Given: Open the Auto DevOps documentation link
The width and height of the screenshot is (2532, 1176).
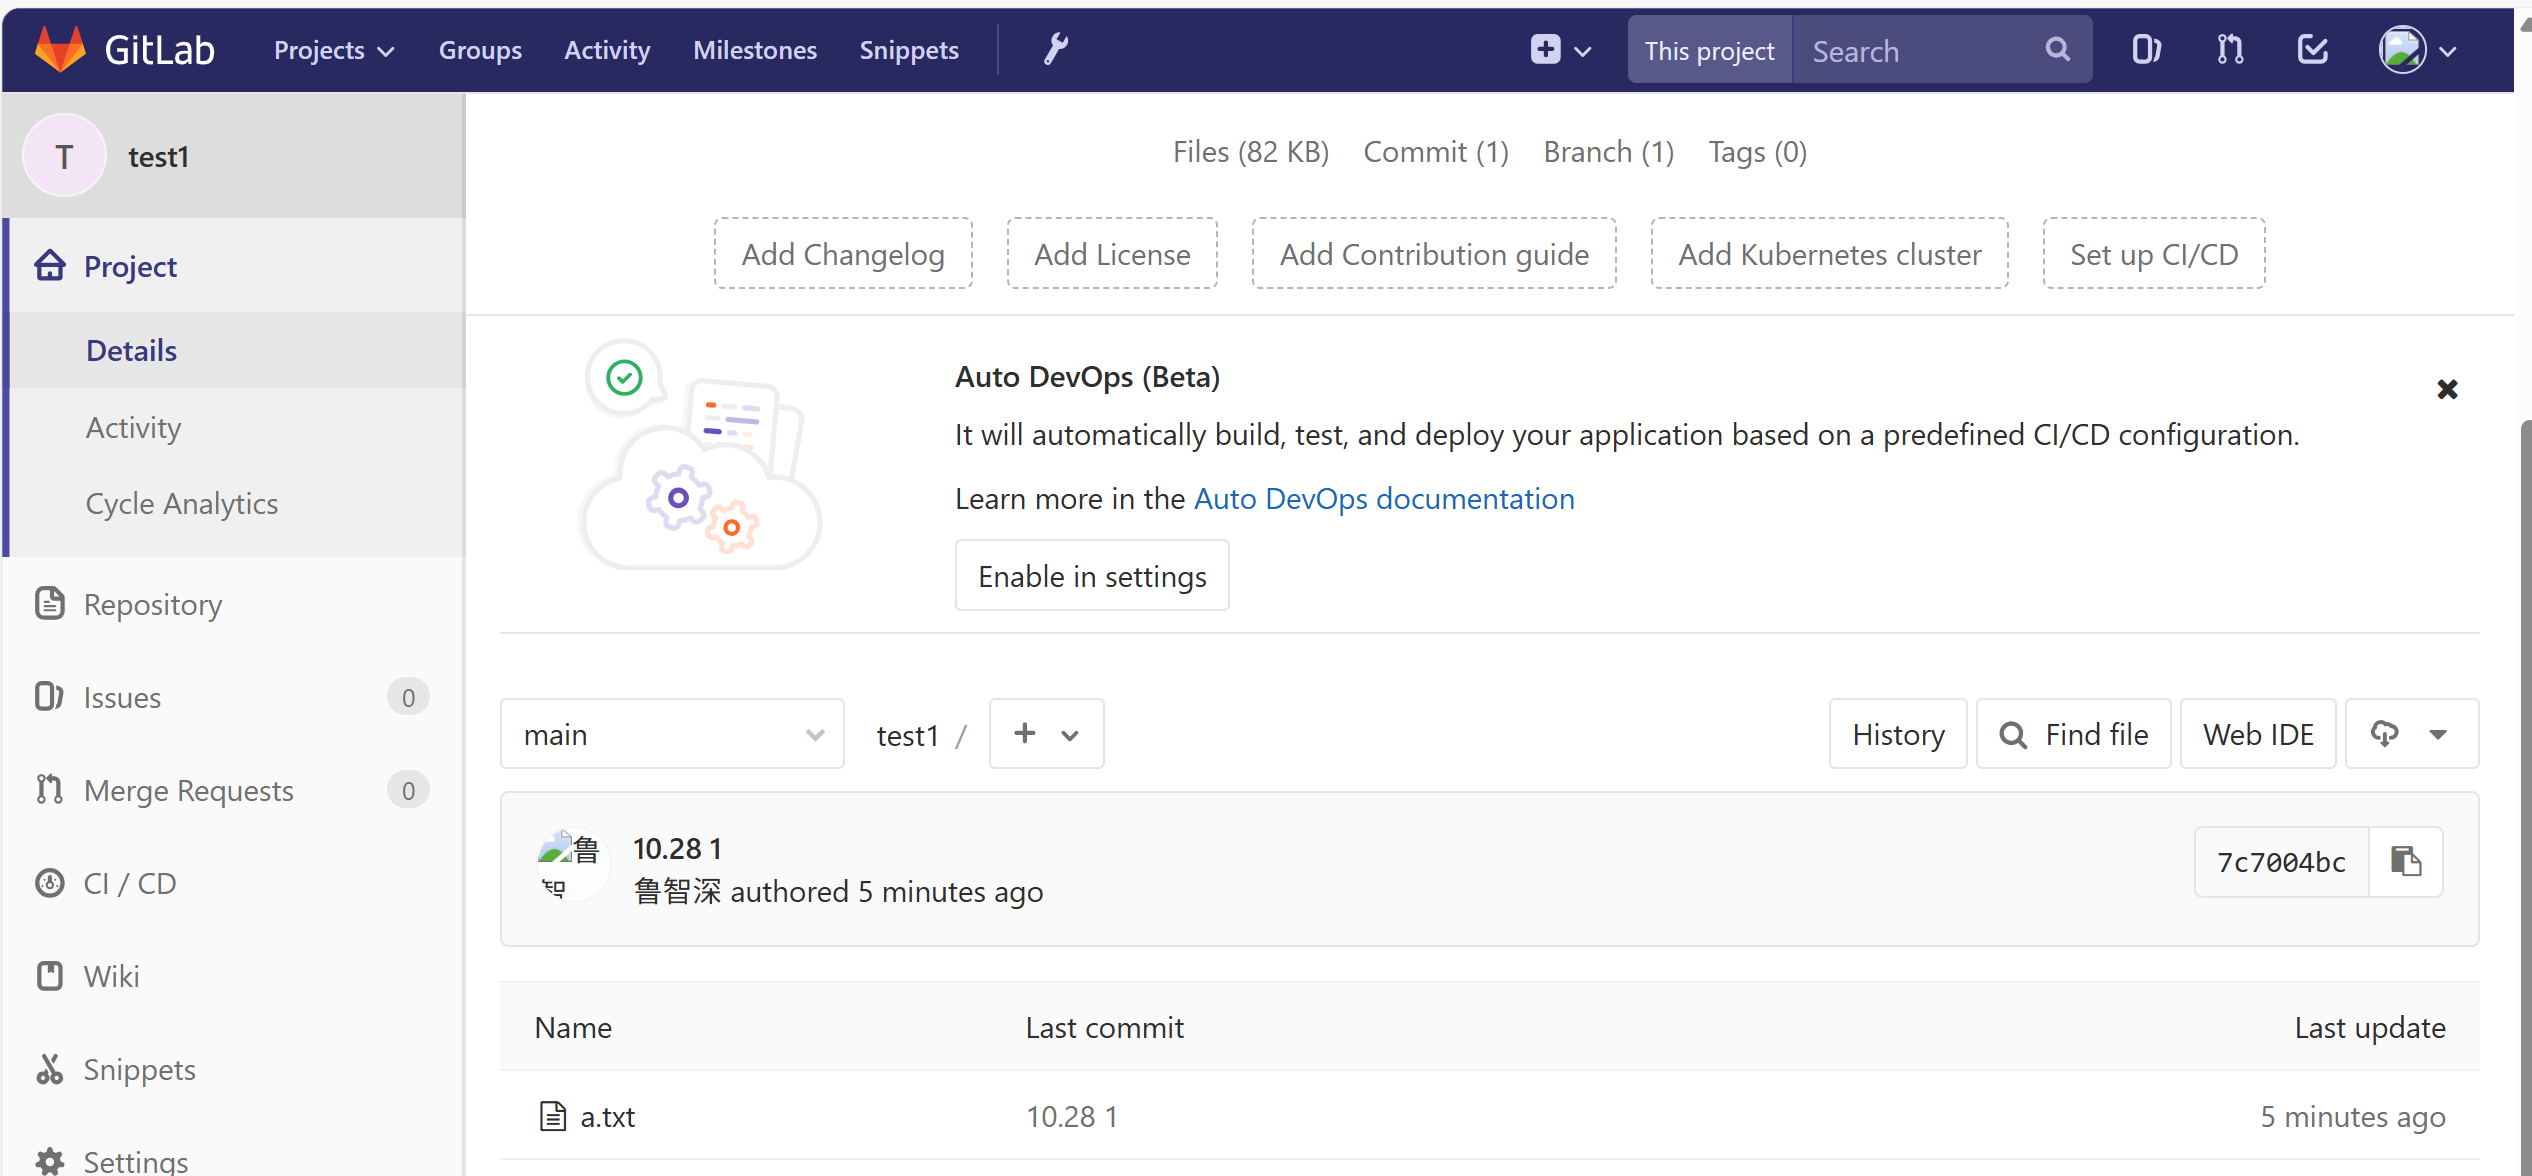Looking at the screenshot, I should tap(1384, 498).
